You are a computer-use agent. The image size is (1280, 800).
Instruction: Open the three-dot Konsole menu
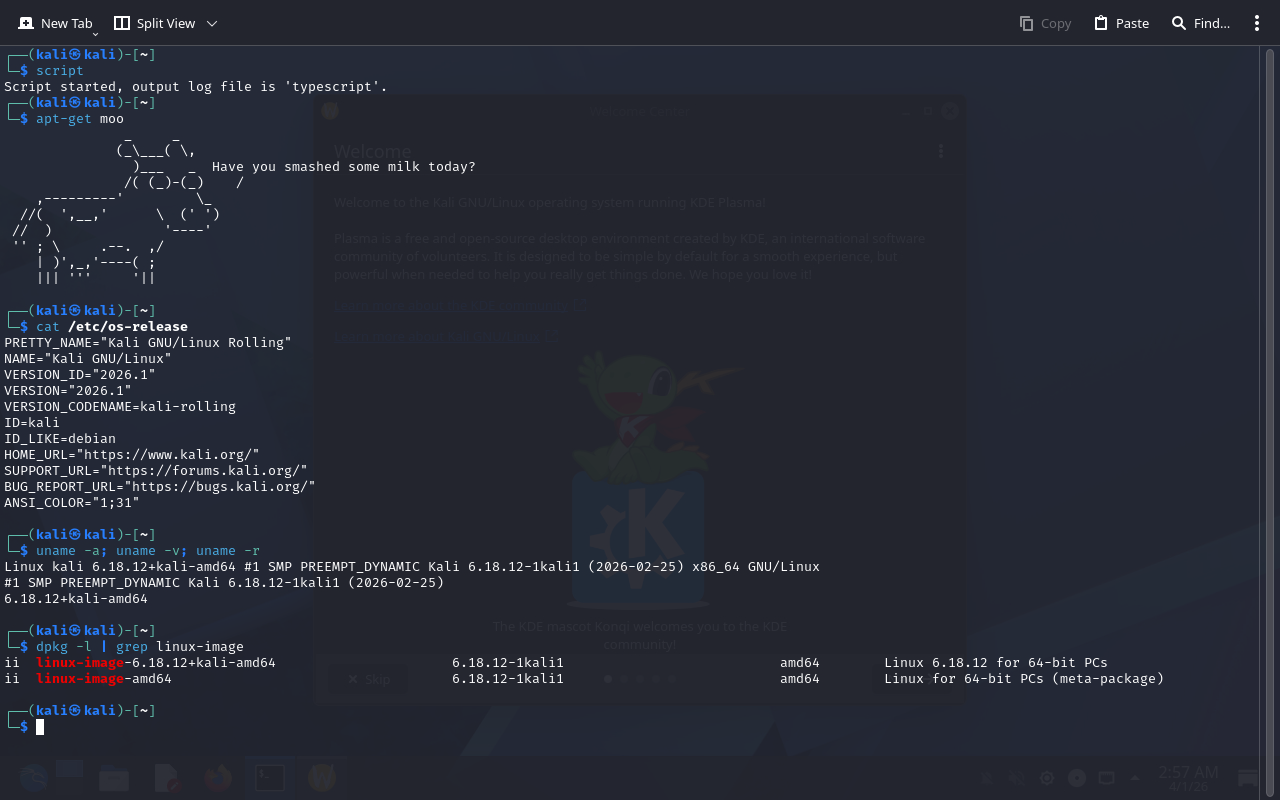1257,23
